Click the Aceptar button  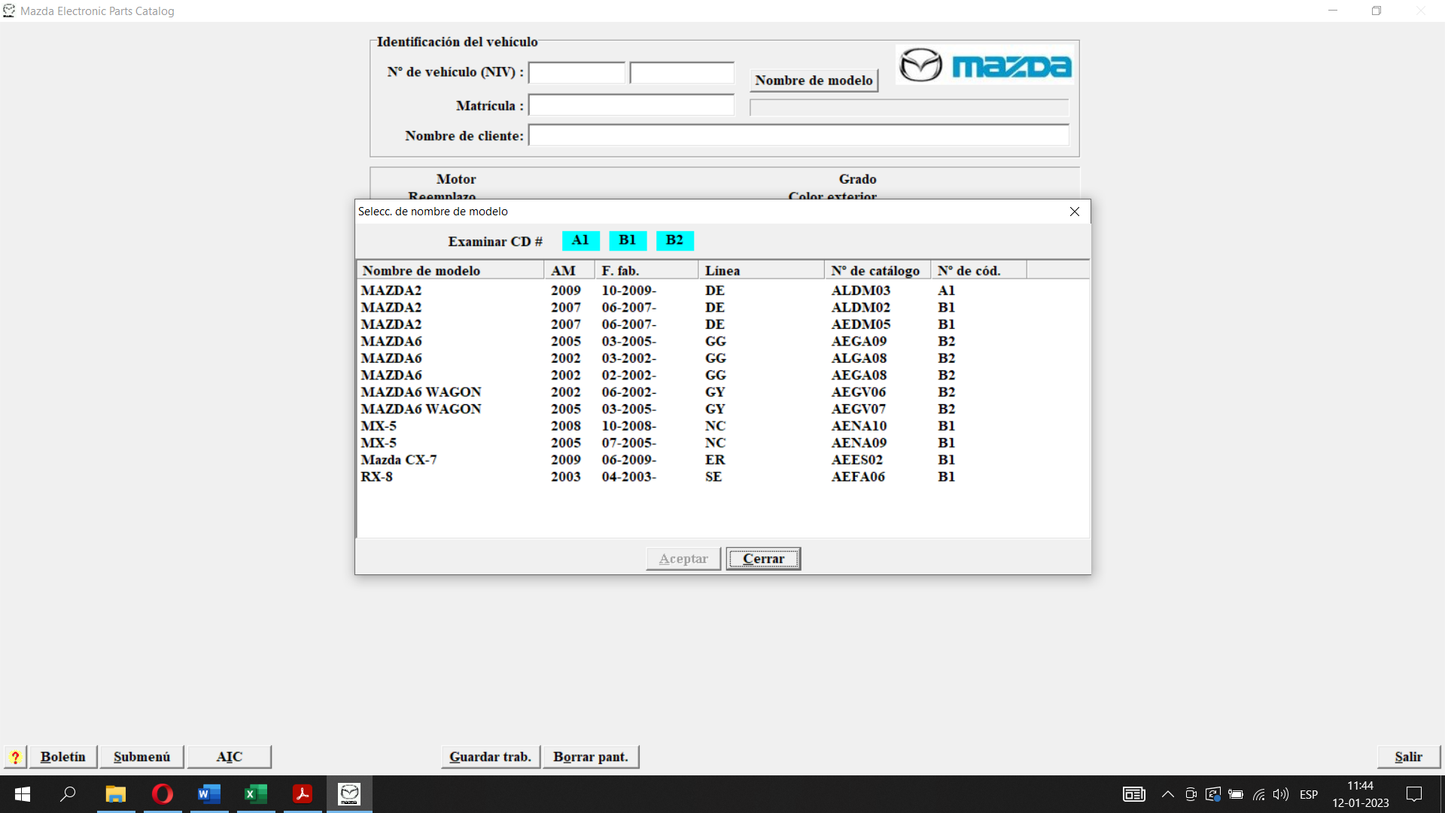pos(683,559)
